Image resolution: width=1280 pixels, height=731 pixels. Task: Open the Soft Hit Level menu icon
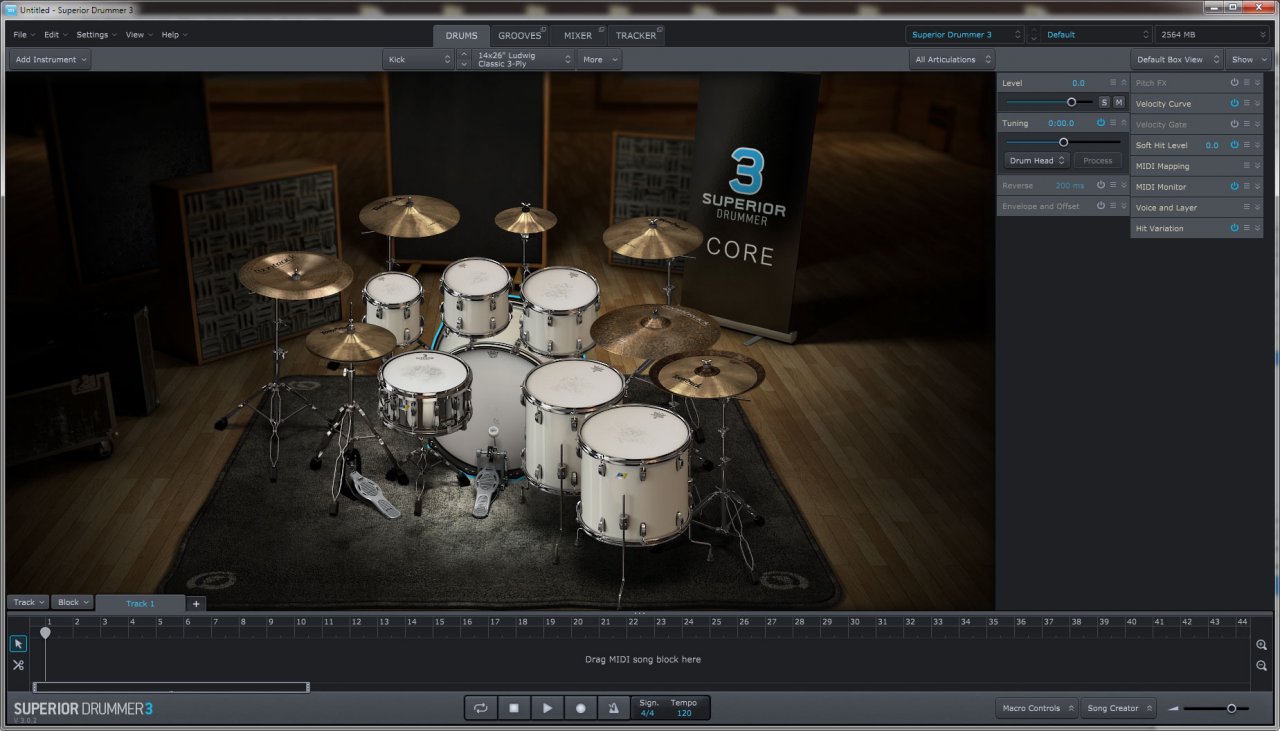(1247, 145)
